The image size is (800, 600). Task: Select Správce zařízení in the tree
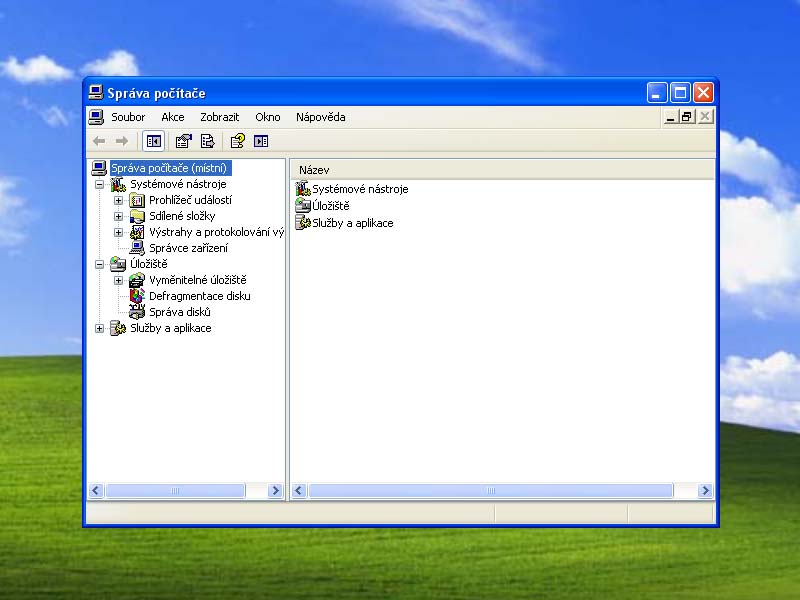(188, 248)
